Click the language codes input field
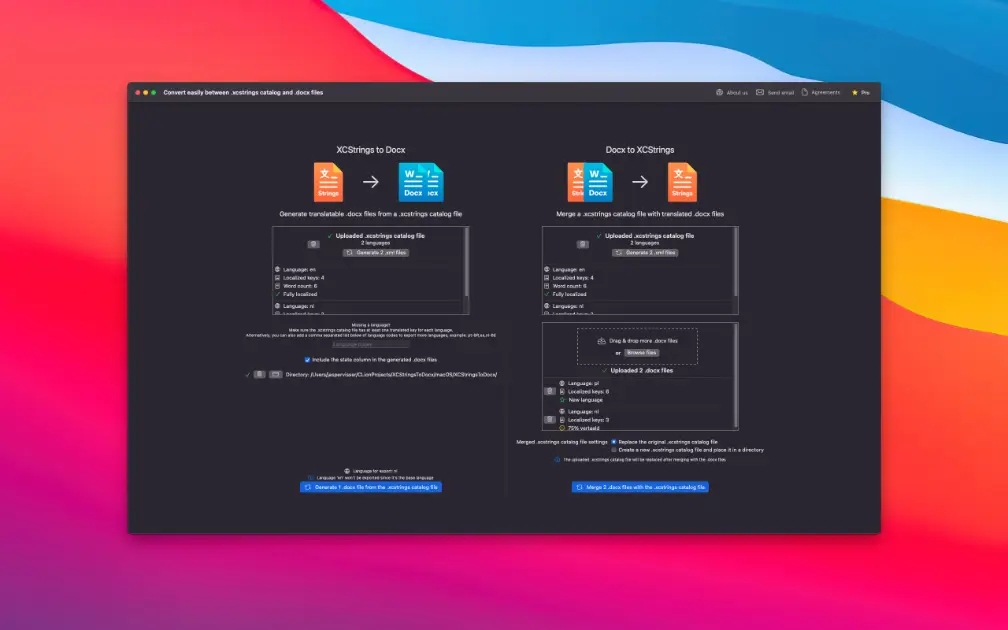 tap(370, 345)
